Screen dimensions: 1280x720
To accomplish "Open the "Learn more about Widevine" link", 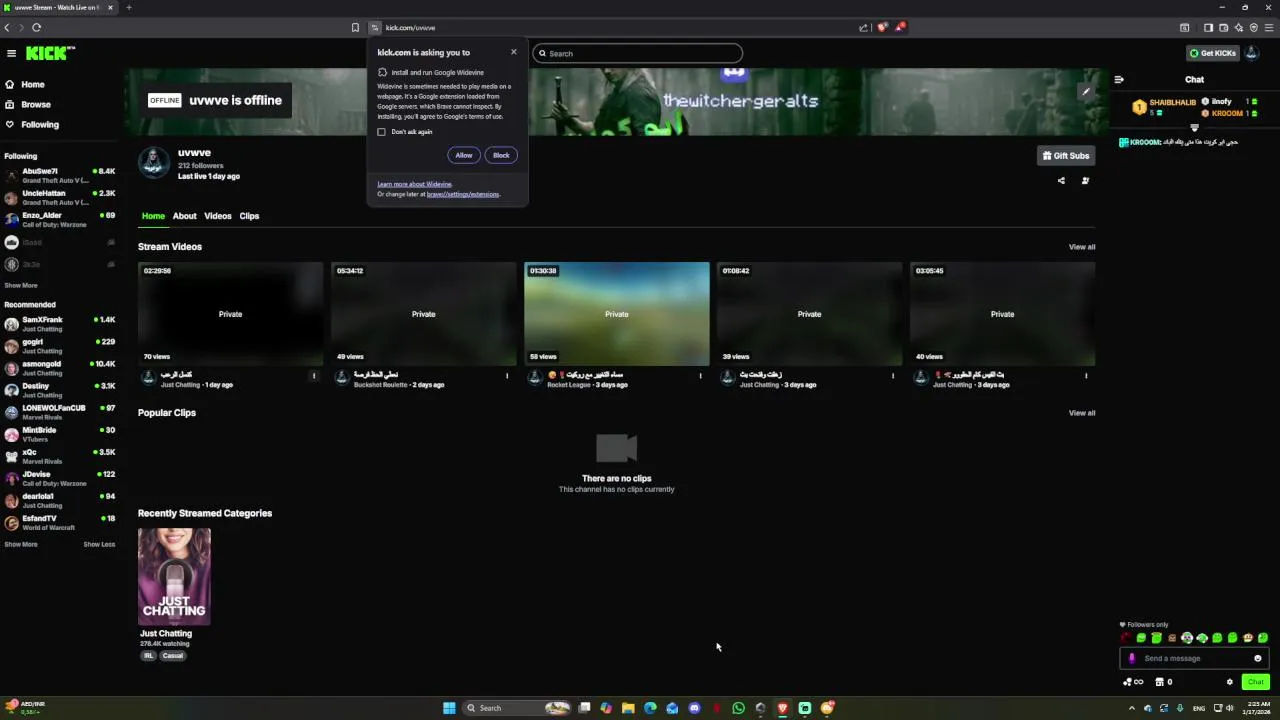I will pyautogui.click(x=414, y=184).
